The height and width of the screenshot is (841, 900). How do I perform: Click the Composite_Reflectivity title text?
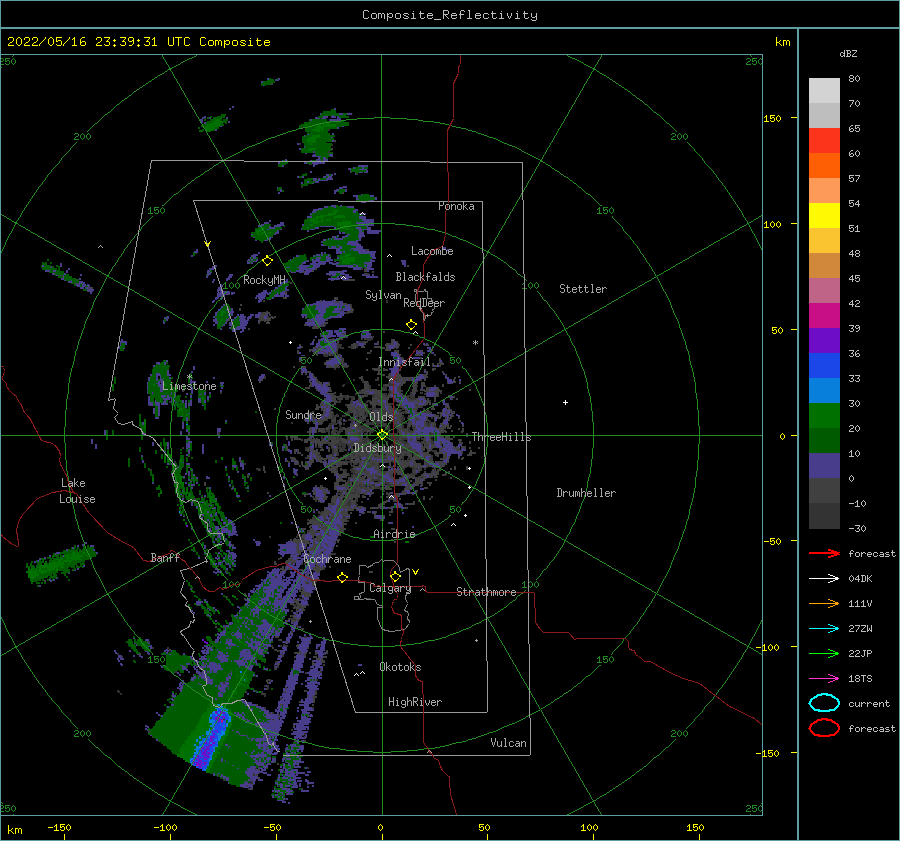tap(450, 15)
